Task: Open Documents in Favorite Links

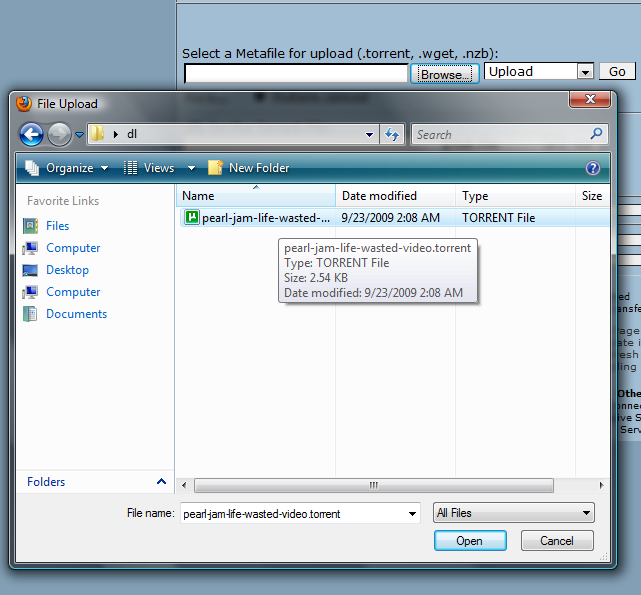Action: click(x=76, y=314)
